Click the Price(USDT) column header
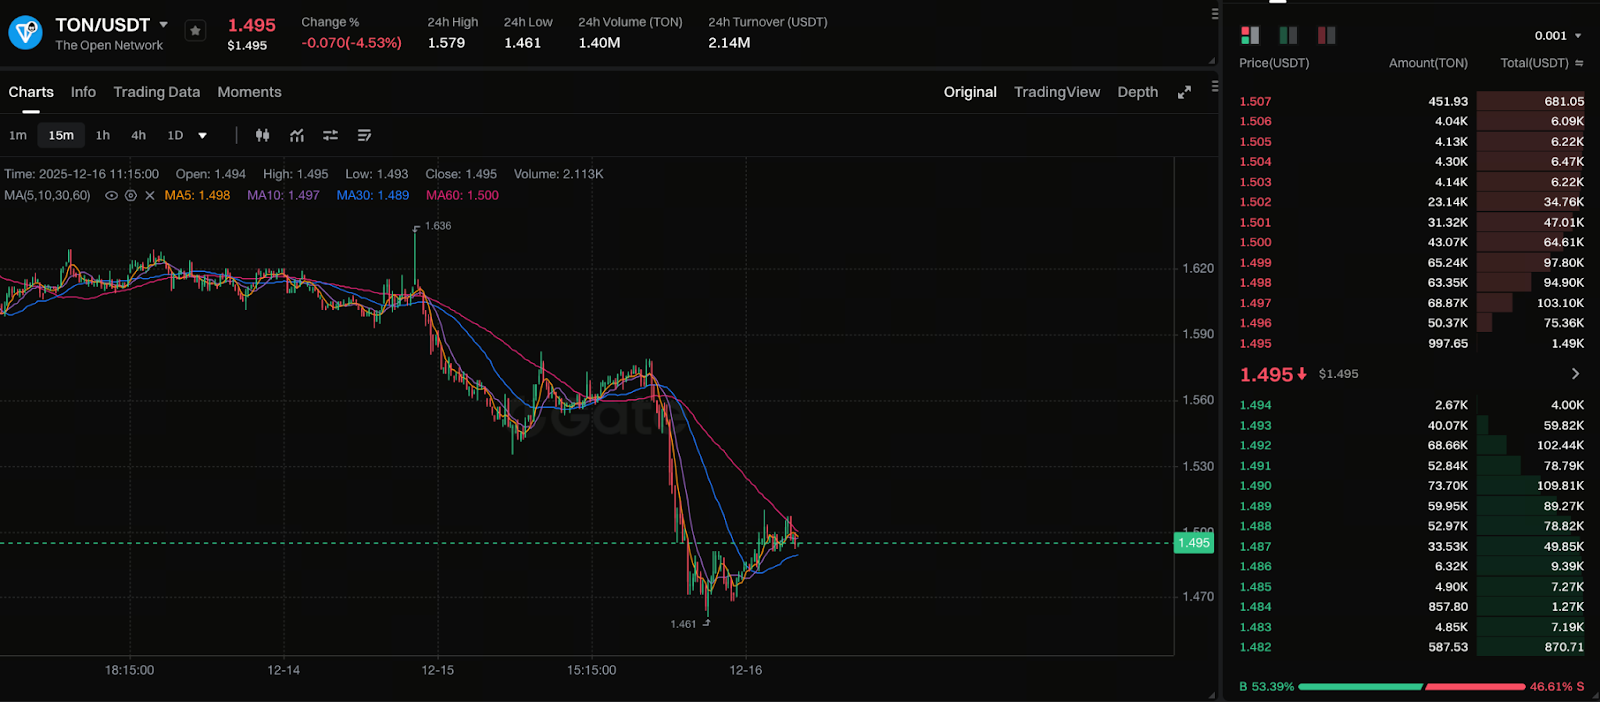 (x=1274, y=63)
